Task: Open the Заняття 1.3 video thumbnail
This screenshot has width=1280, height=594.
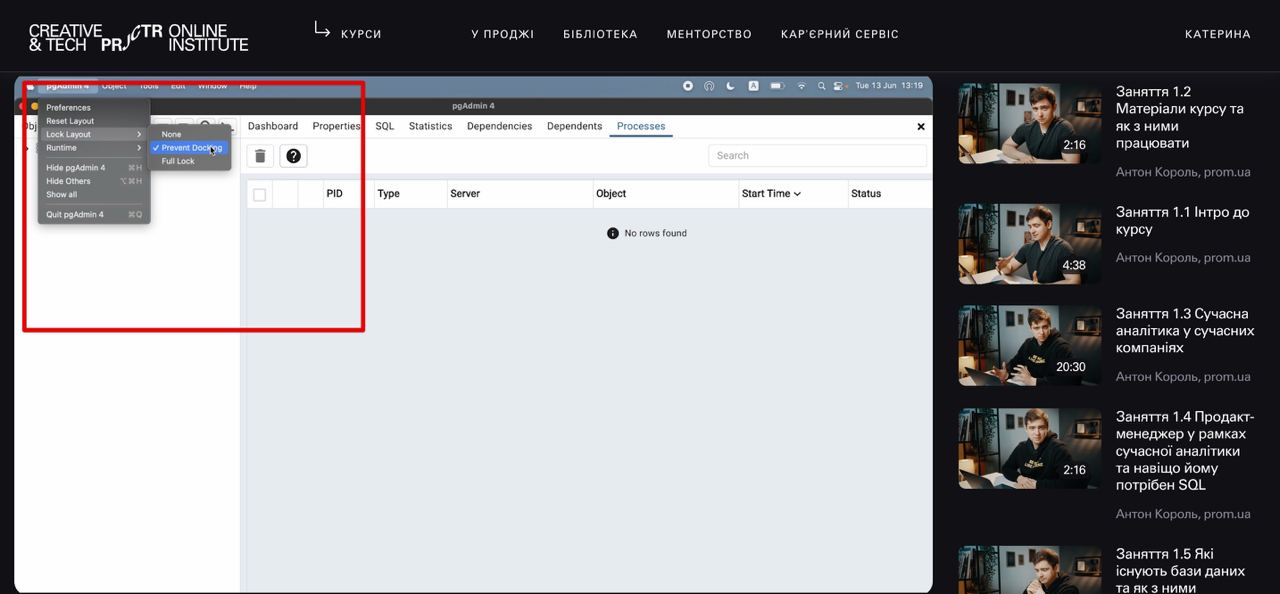Action: pos(1030,346)
